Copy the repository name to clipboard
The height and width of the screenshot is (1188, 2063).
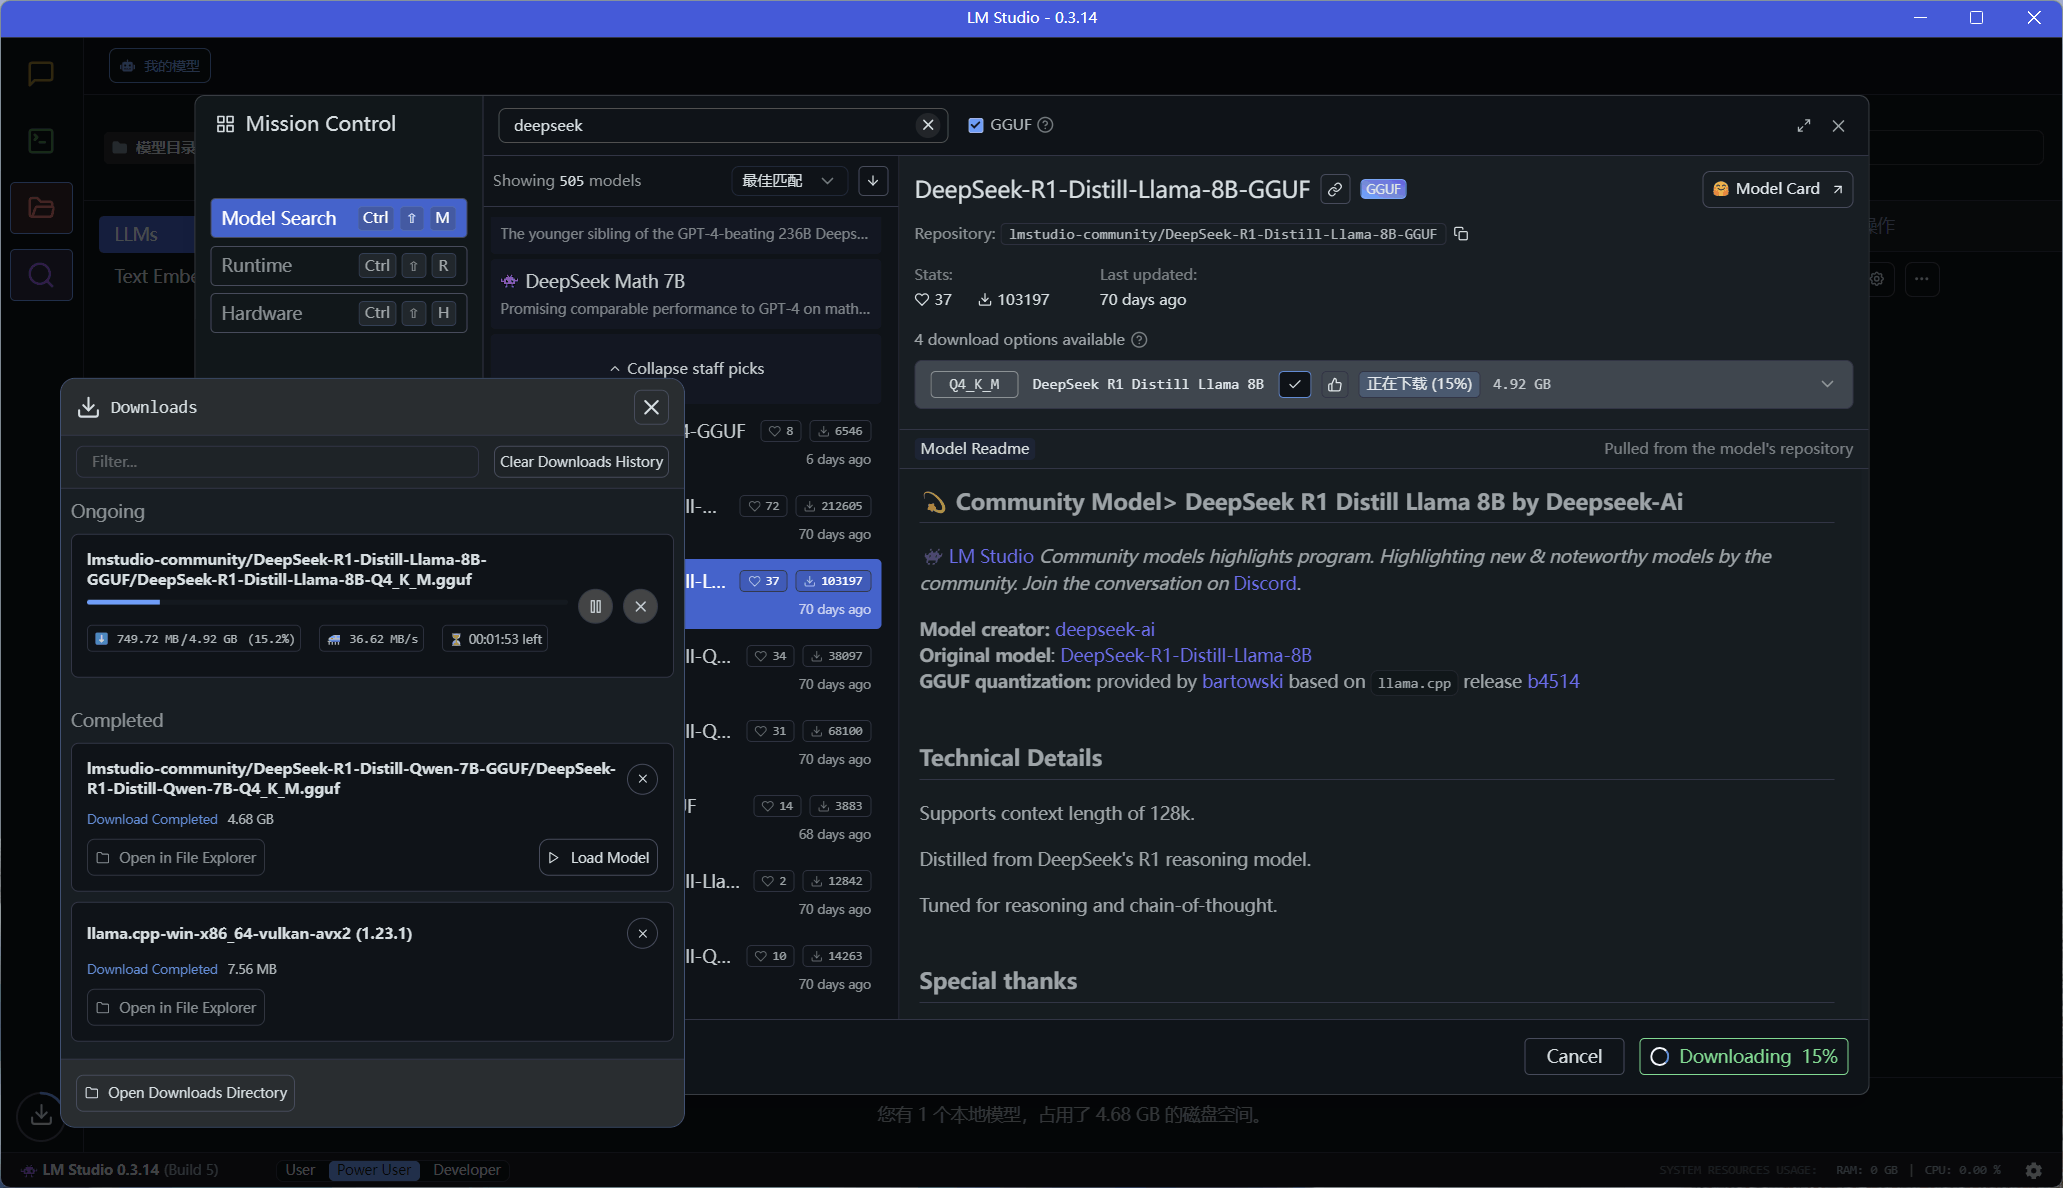1461,234
